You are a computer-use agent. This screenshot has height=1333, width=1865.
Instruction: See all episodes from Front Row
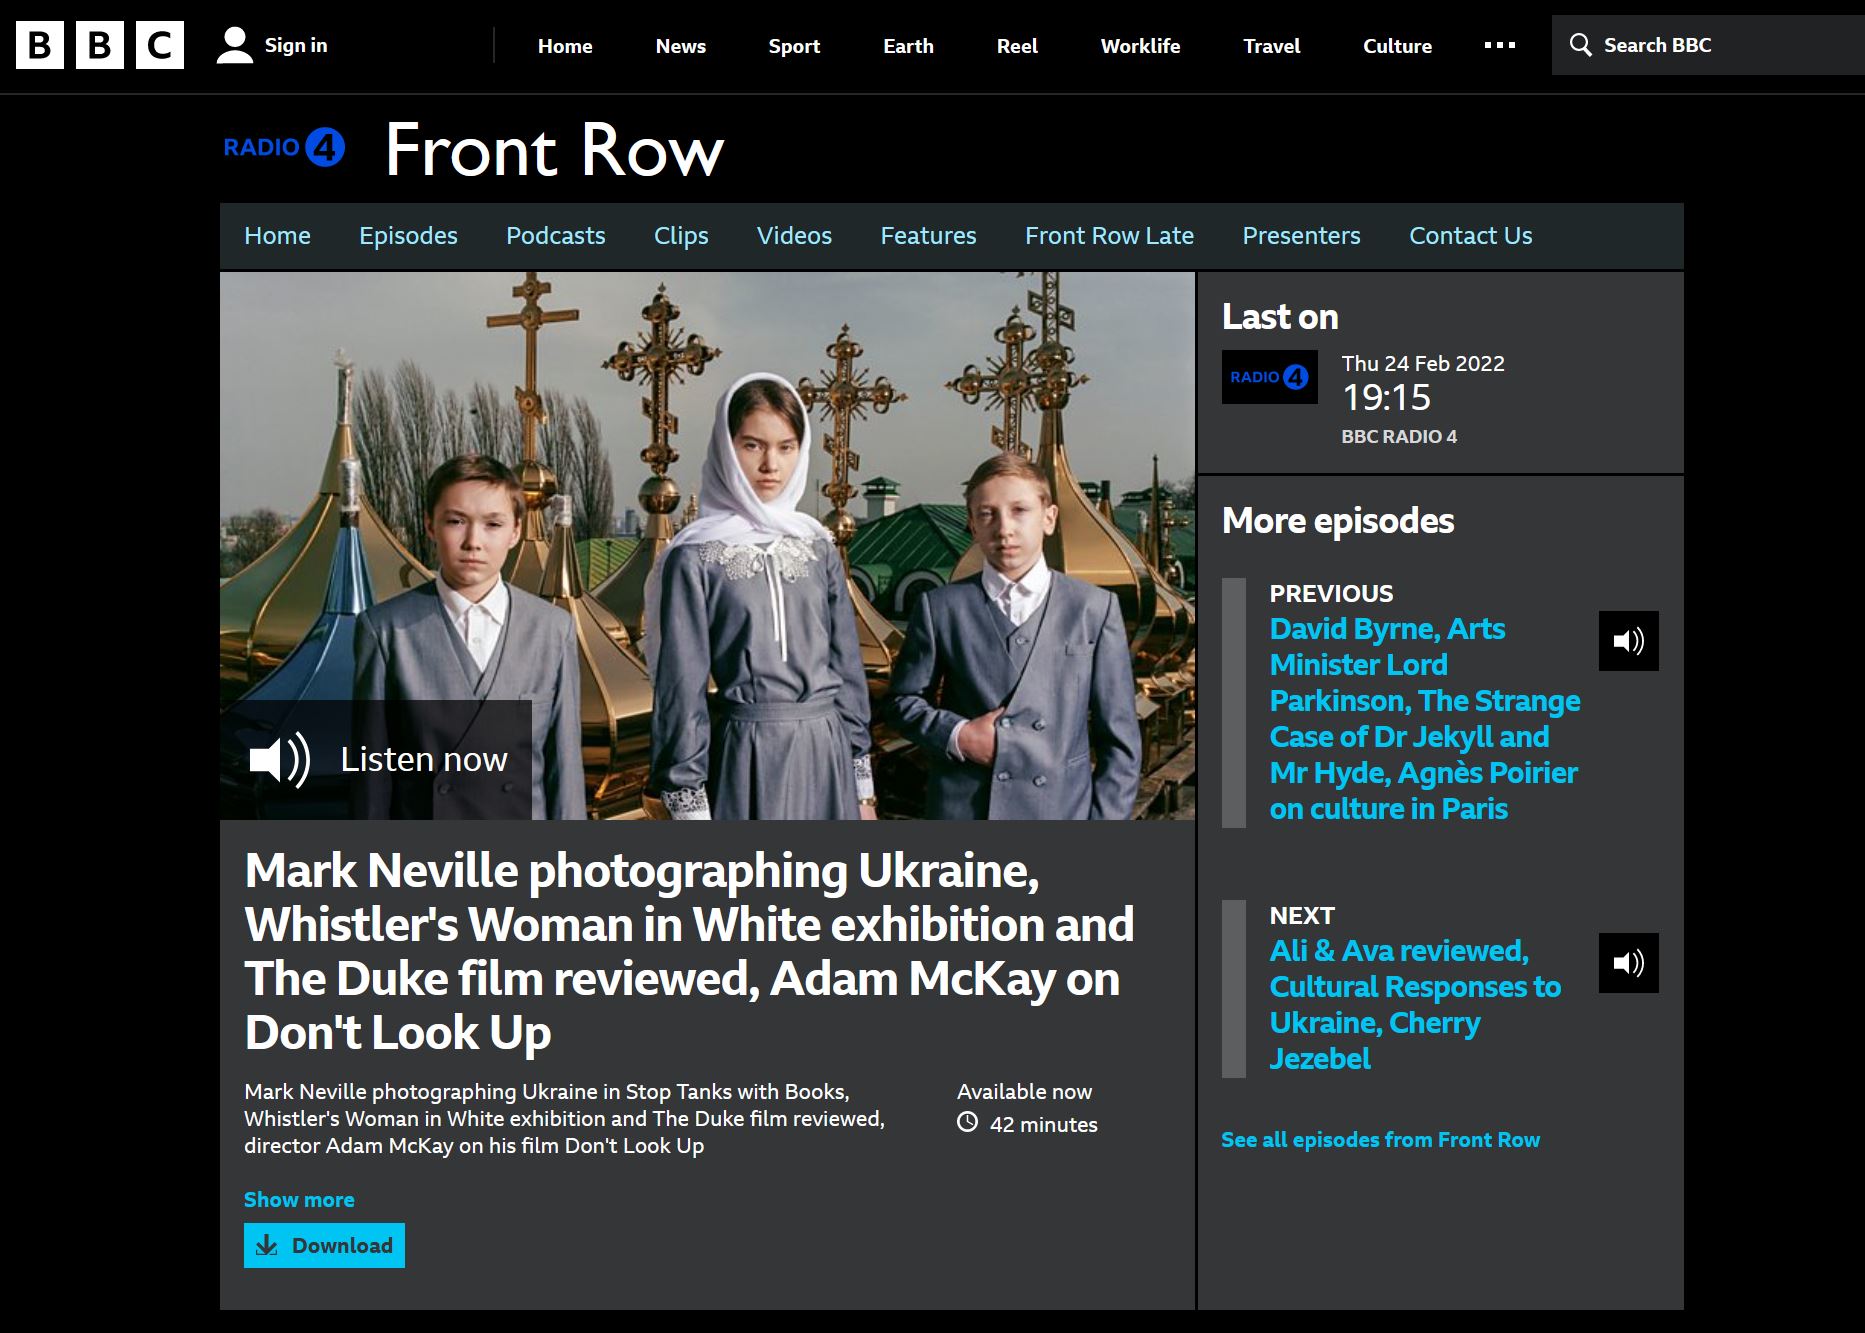pos(1380,1140)
